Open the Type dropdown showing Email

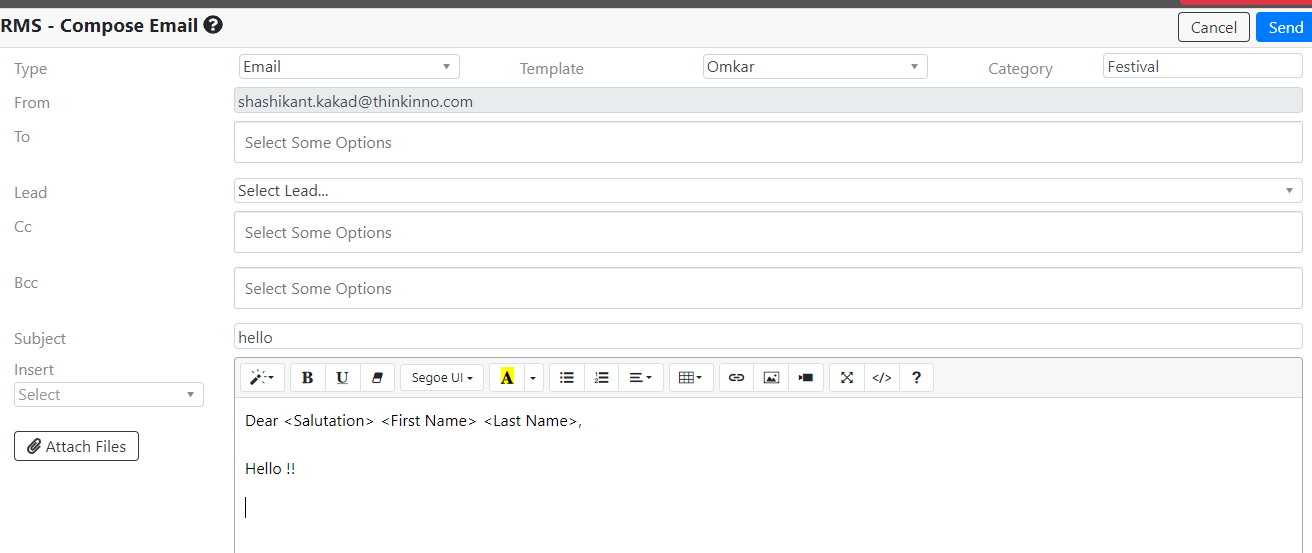point(349,67)
